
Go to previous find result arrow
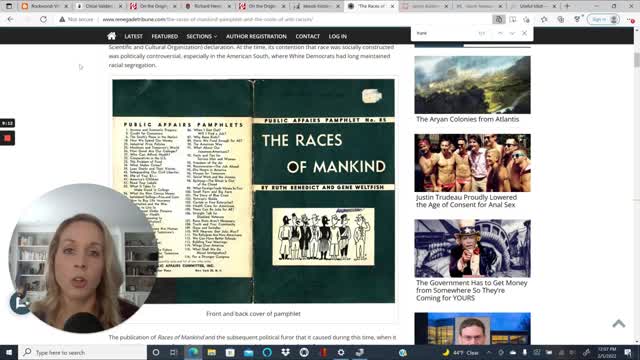coord(500,33)
